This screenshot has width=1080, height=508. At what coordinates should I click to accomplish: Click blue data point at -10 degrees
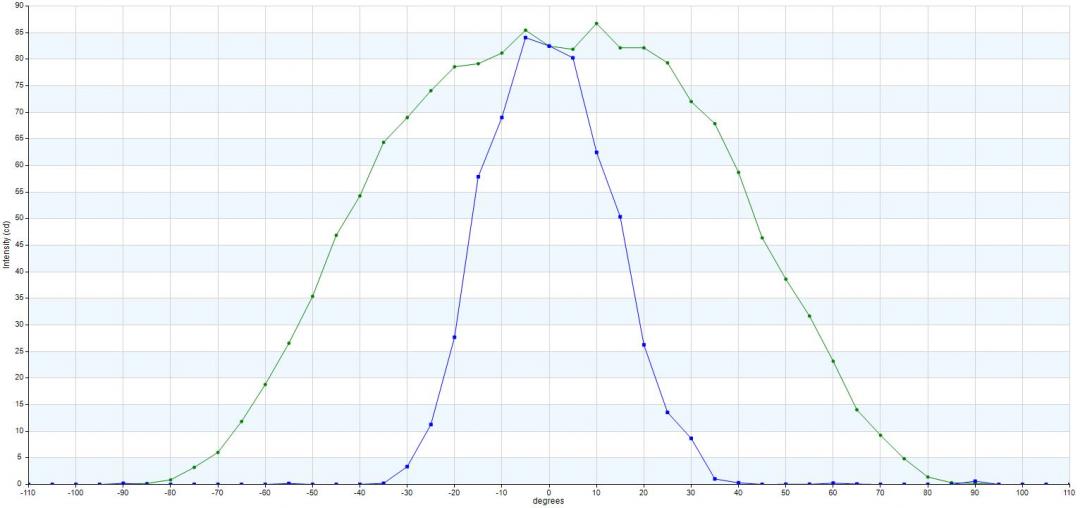click(x=501, y=117)
